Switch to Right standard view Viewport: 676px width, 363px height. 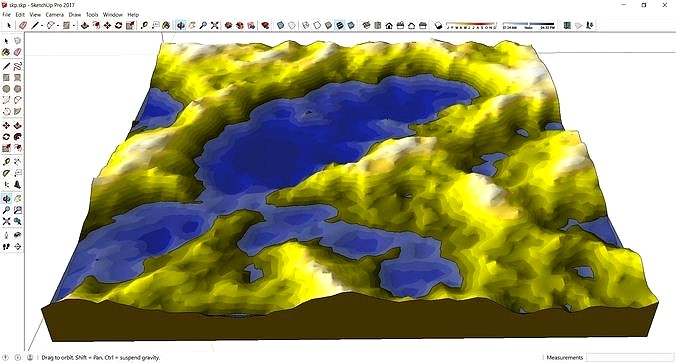pyautogui.click(x=400, y=25)
